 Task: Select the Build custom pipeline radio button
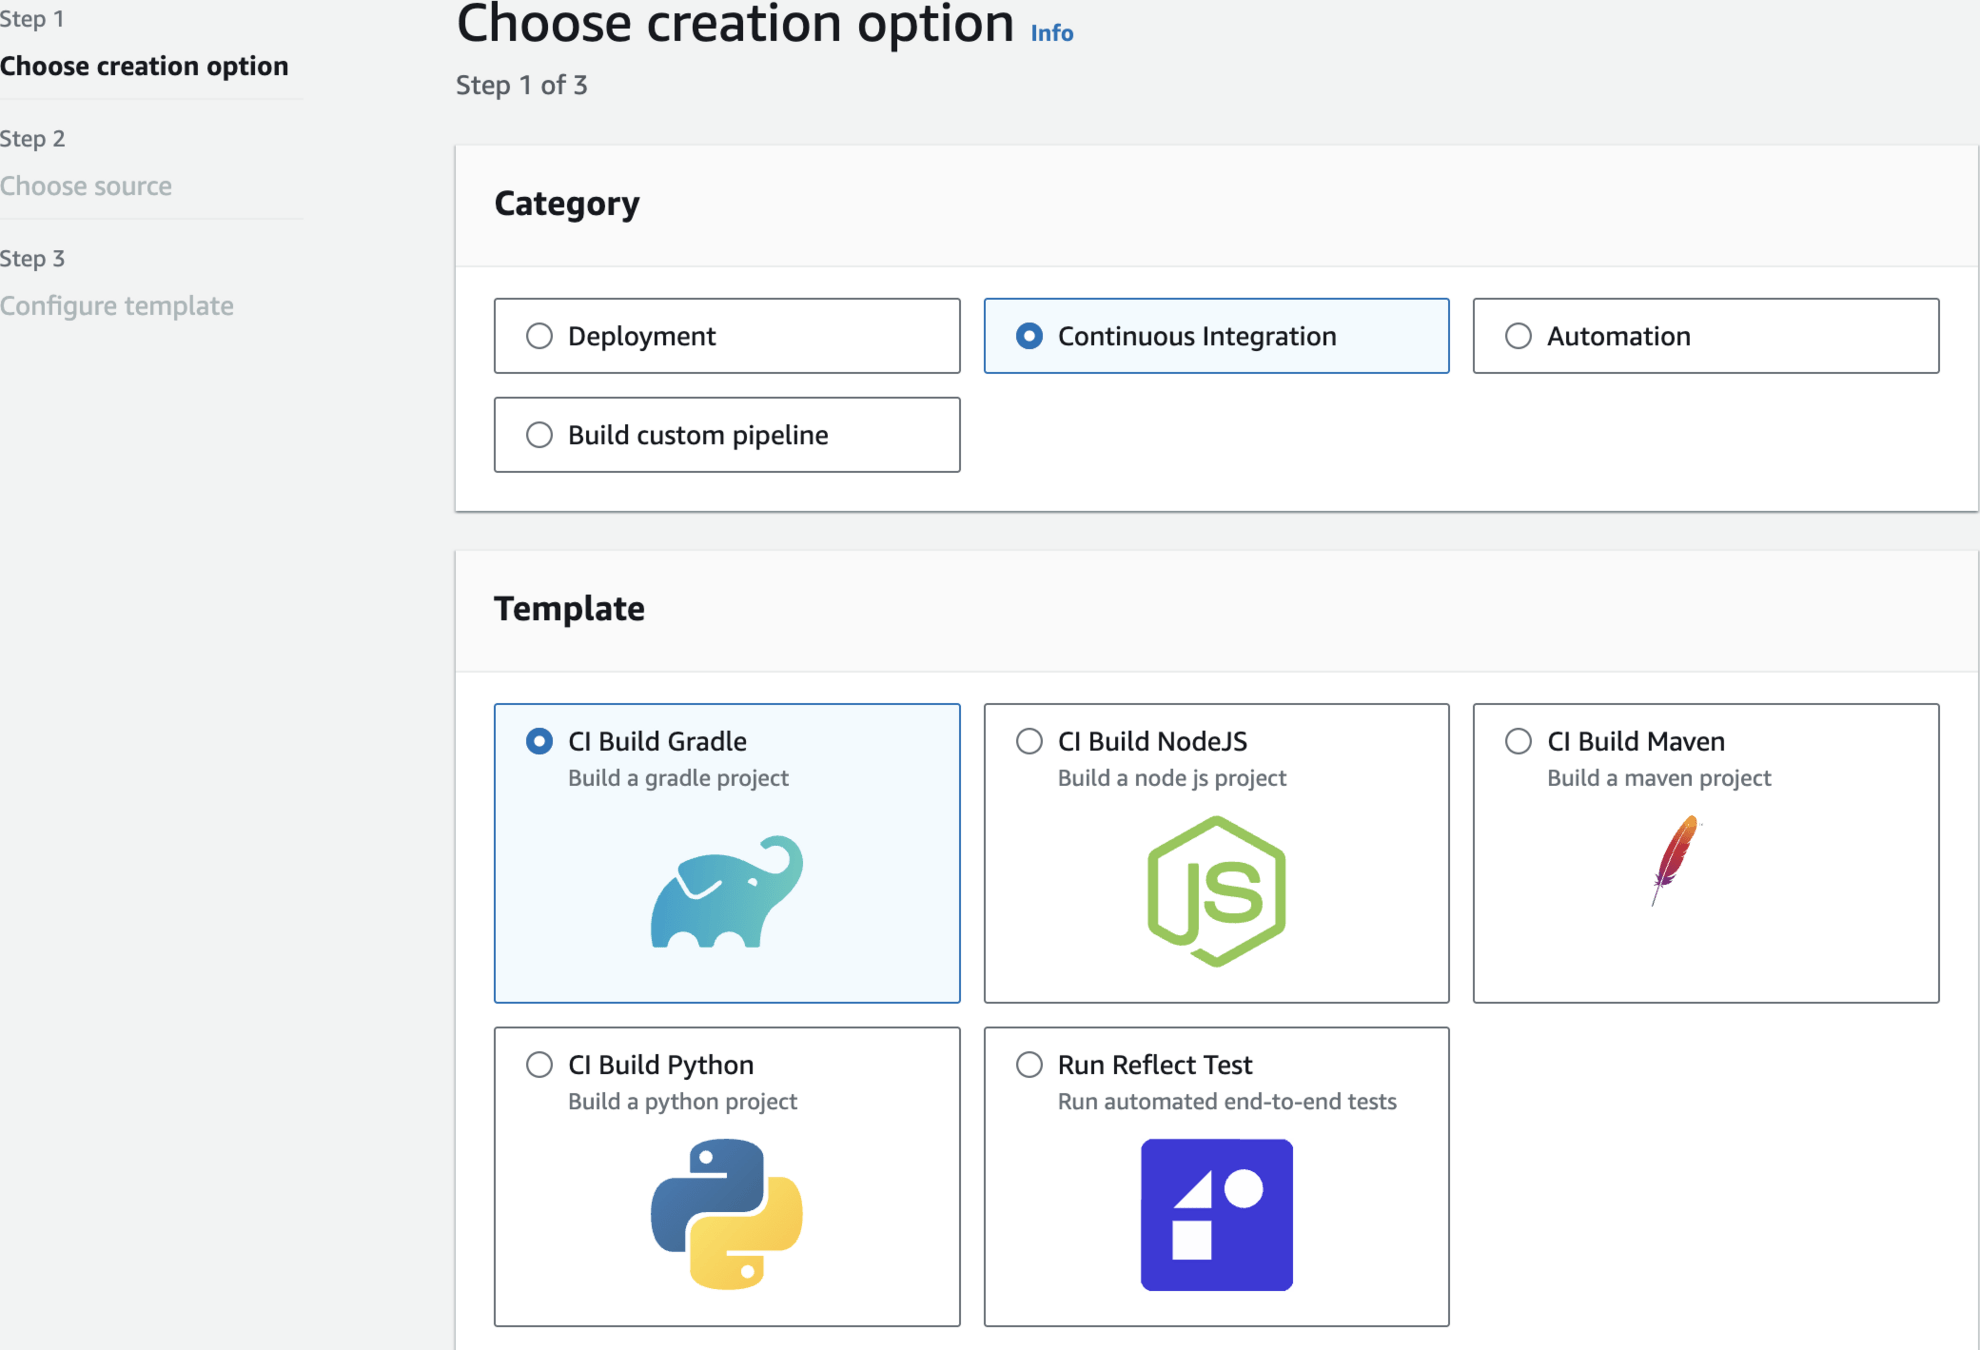(x=539, y=435)
